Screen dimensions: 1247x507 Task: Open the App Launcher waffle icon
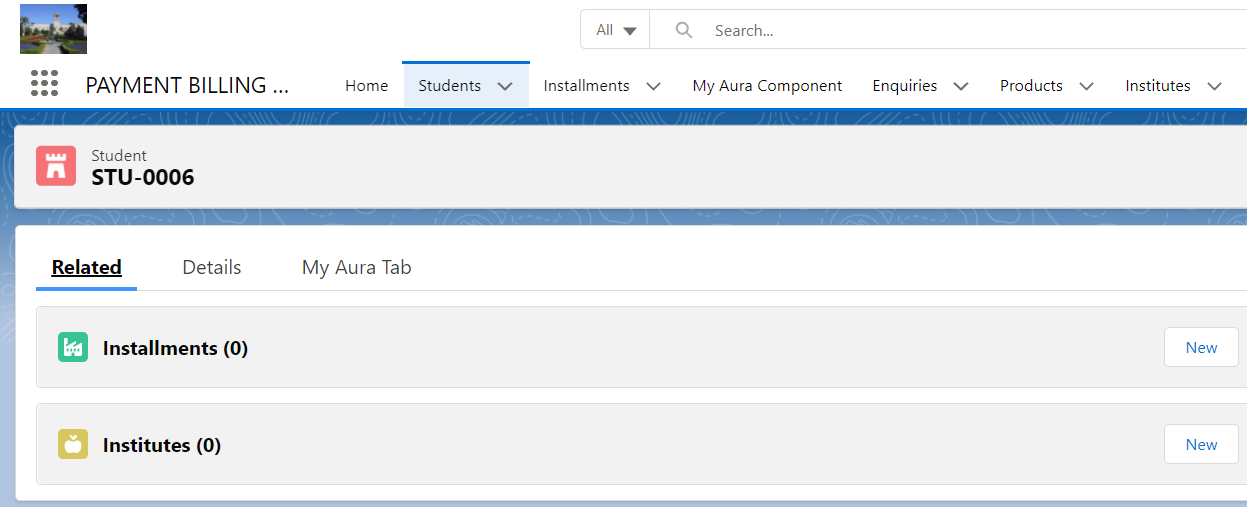(x=44, y=84)
